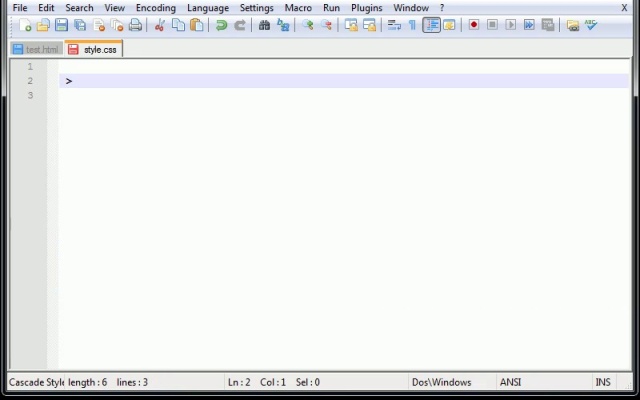Undo last action with green arrow
Image resolution: width=640 pixels, height=400 pixels.
pos(221,25)
